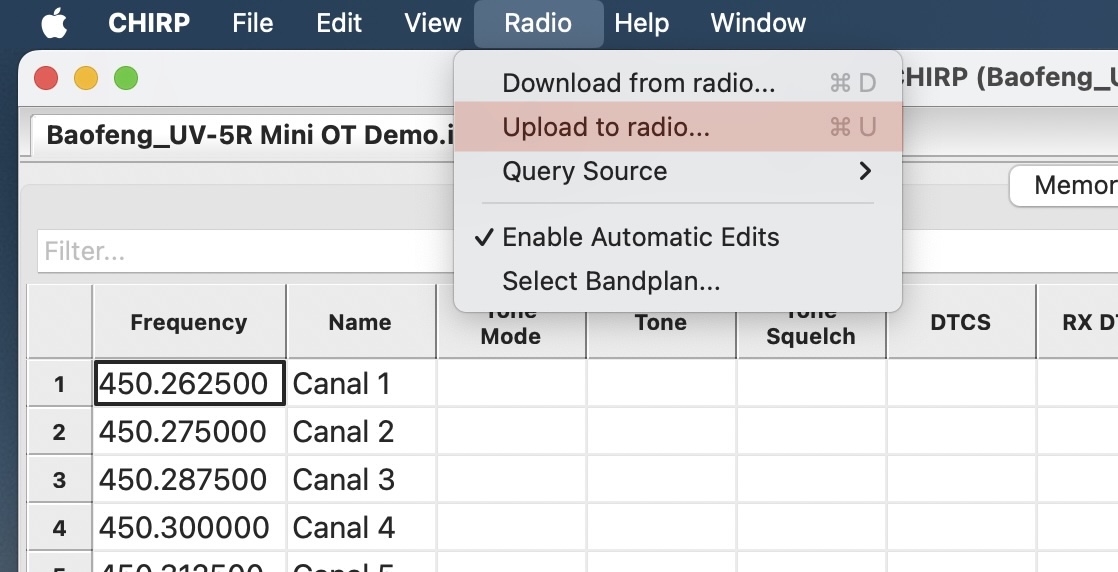Click the Name column header
Viewport: 1118px width, 572px height.
[361, 322]
